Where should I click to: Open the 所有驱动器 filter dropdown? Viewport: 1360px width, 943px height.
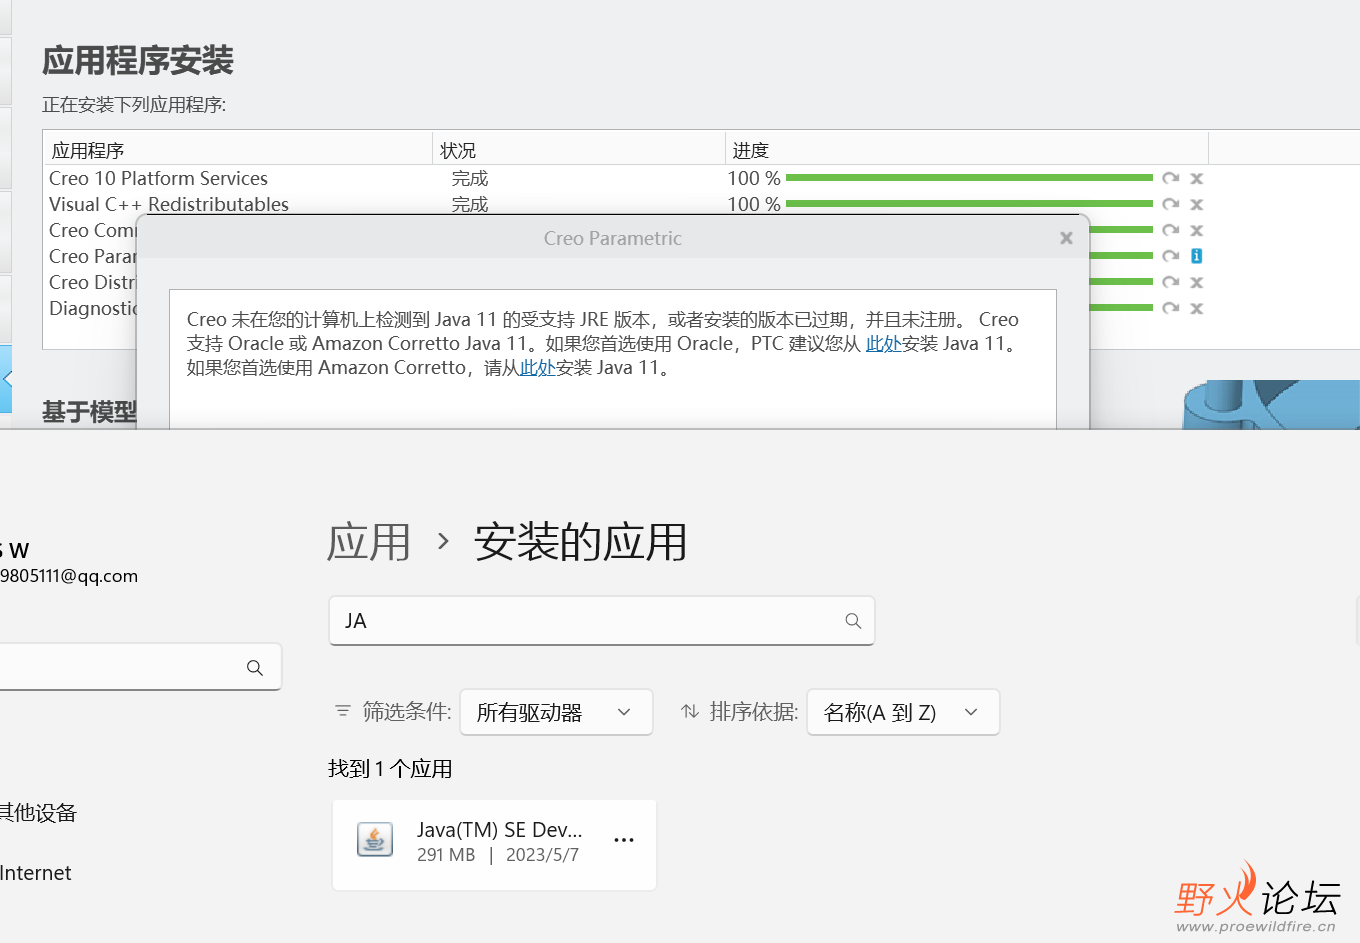pos(556,712)
